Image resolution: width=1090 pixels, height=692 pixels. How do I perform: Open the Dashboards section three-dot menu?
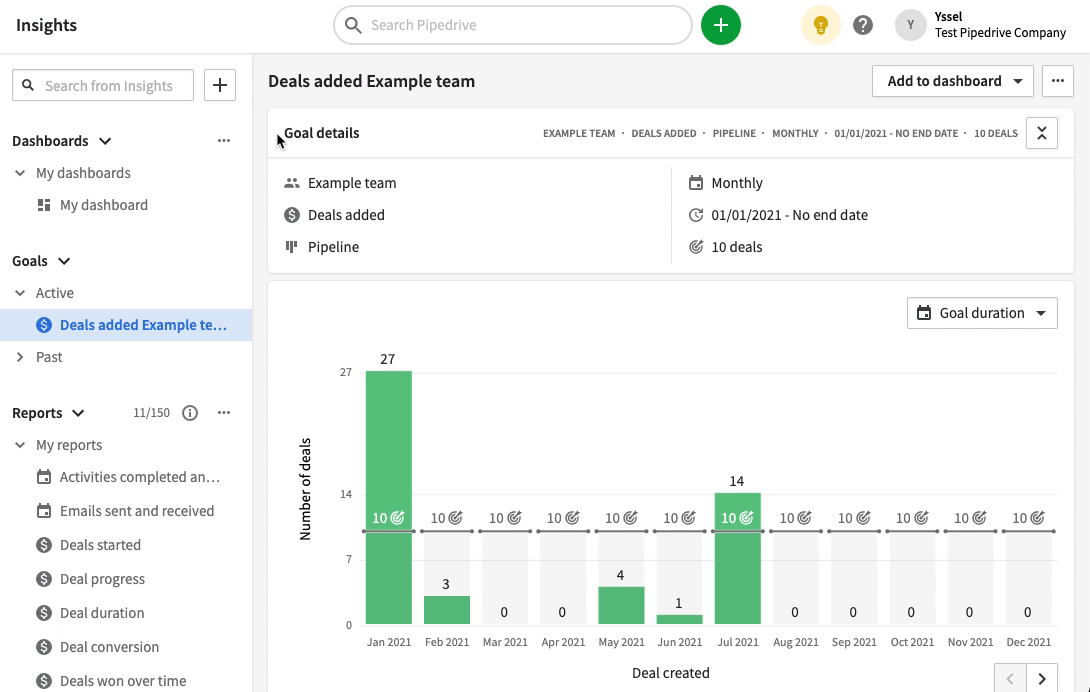click(223, 140)
